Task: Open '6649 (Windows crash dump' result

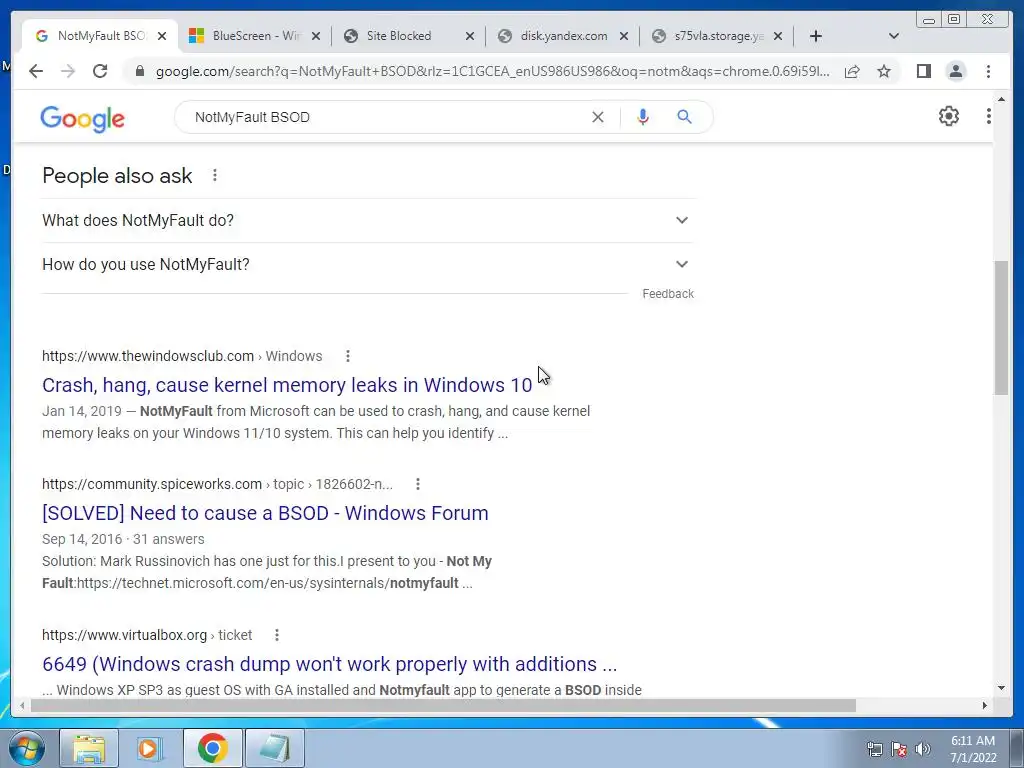Action: 329,664
